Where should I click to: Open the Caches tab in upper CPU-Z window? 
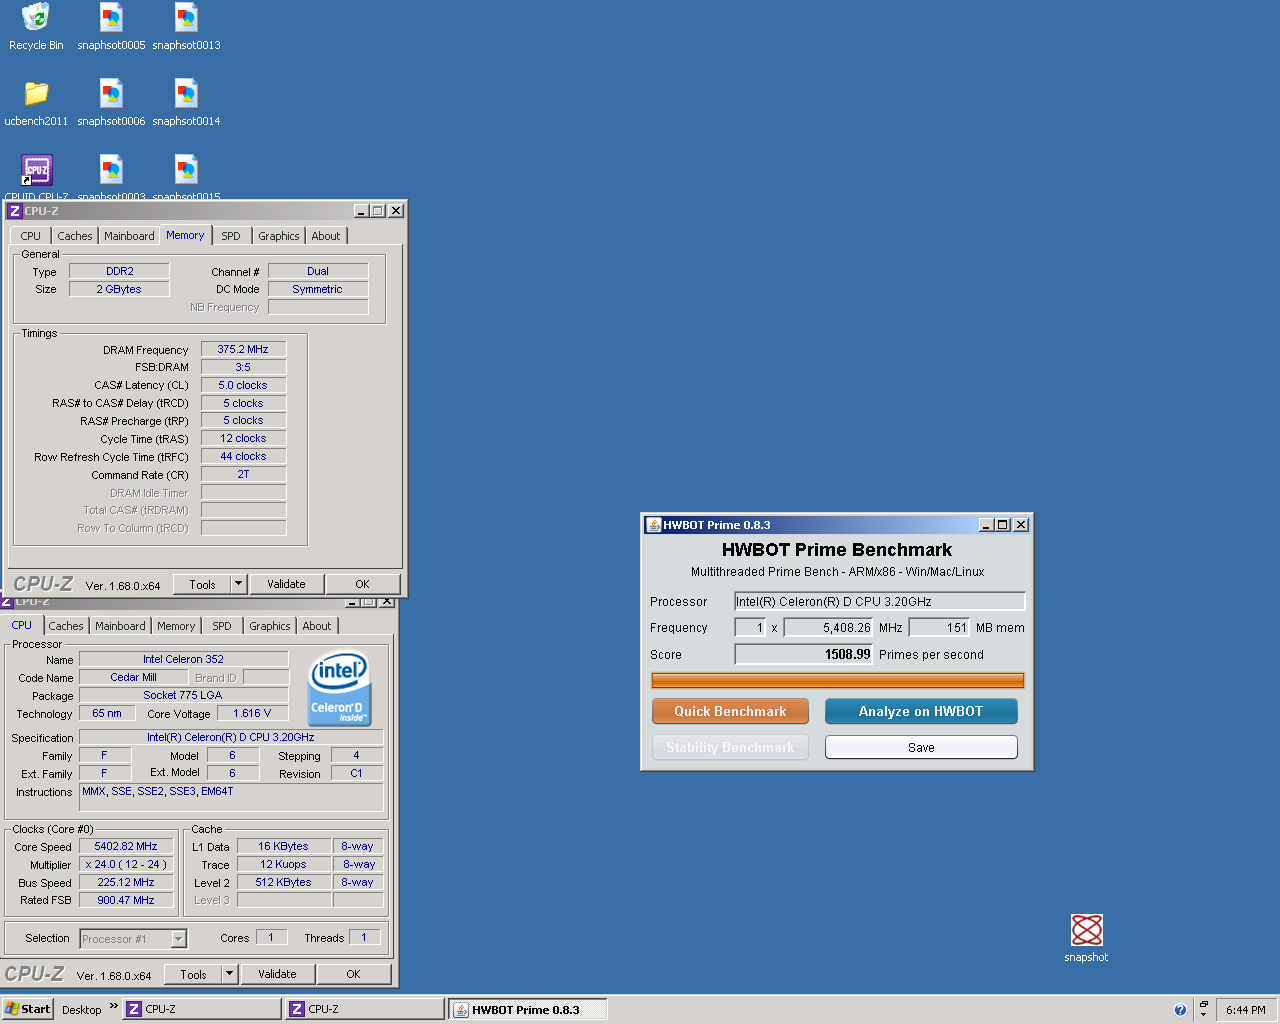click(x=75, y=236)
